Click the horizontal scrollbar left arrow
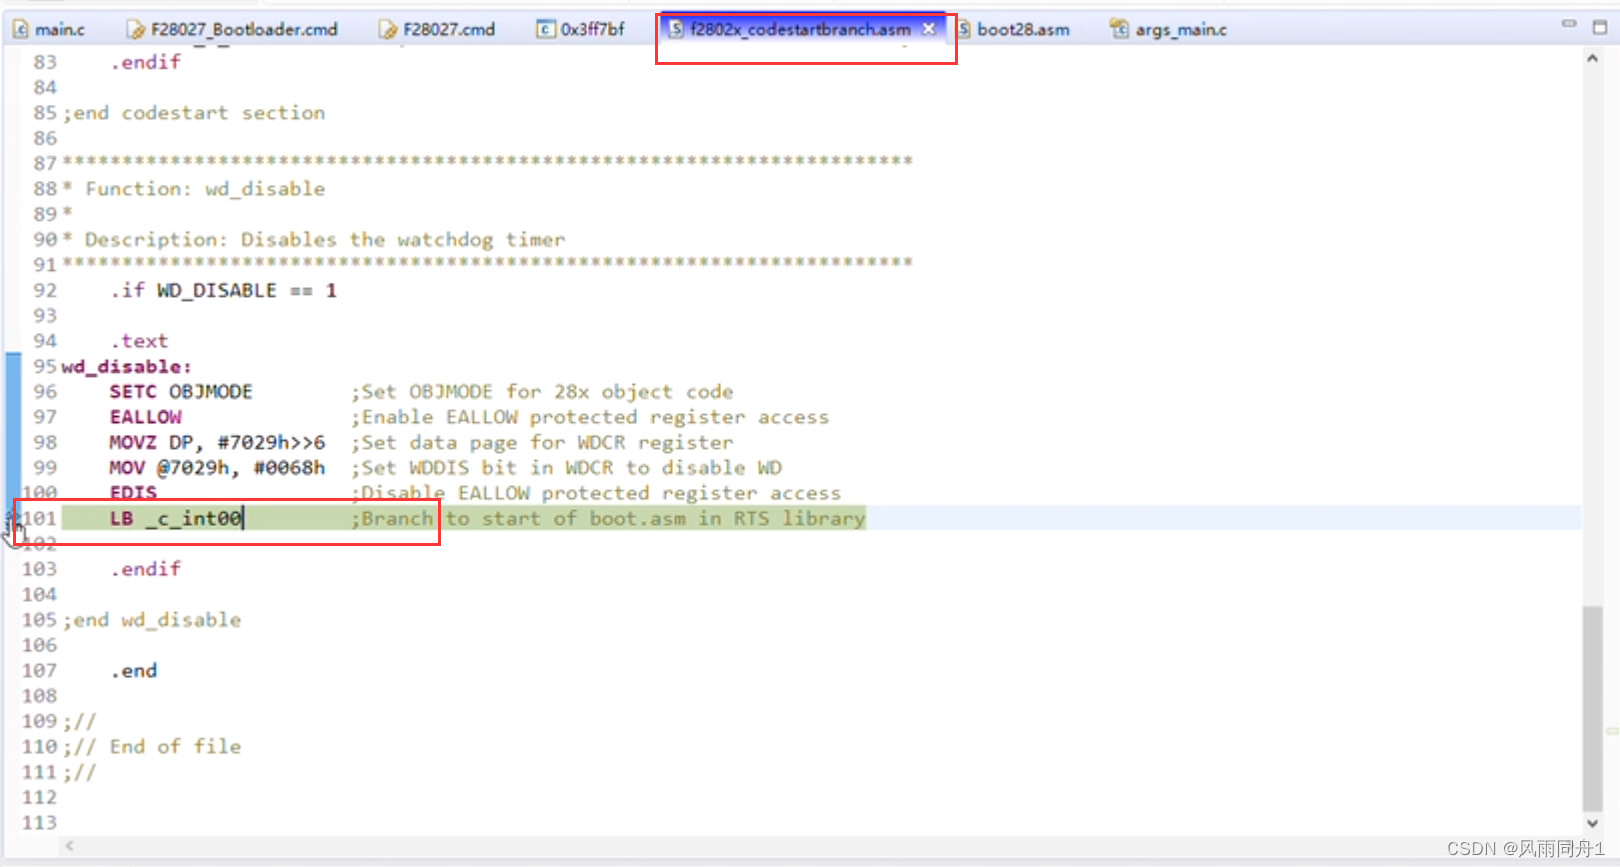 coord(69,846)
